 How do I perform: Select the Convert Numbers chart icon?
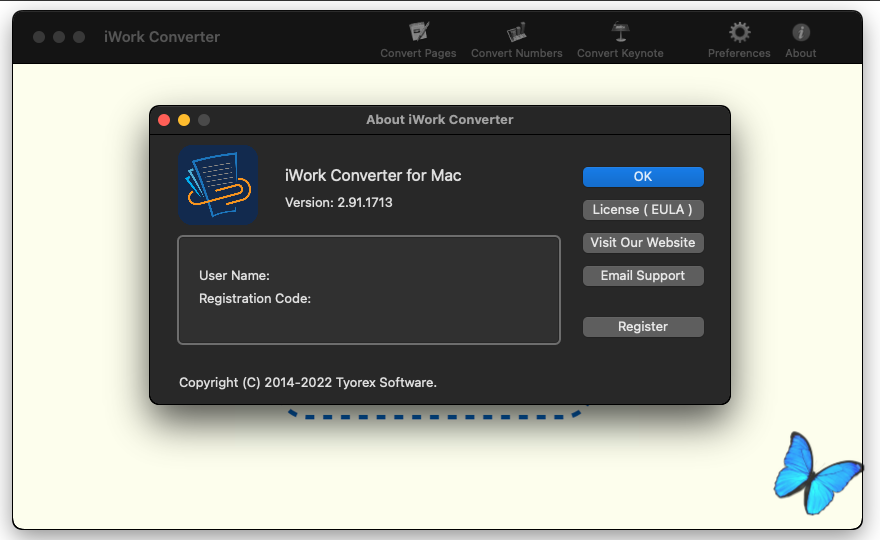click(516, 32)
